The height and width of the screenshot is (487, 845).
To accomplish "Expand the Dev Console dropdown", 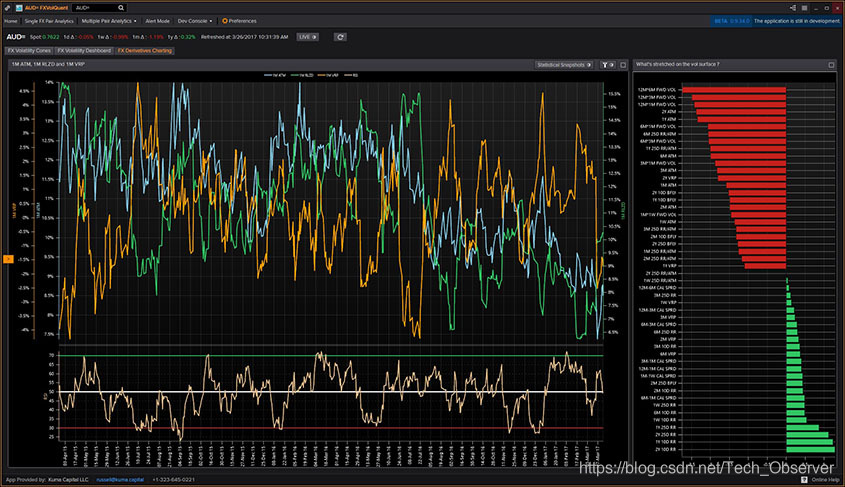I will [x=195, y=21].
